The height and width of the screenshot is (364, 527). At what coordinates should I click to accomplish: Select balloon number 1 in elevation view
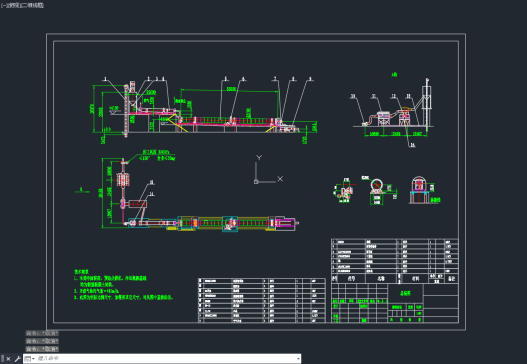pyautogui.click(x=105, y=79)
